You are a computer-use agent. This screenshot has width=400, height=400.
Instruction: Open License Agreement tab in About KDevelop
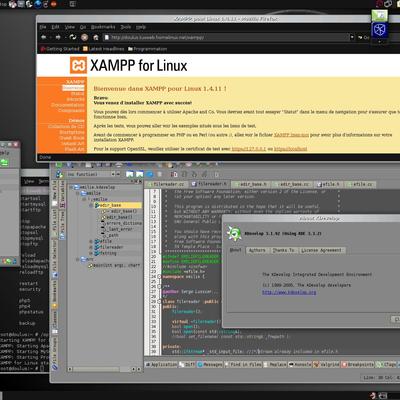click(321, 250)
